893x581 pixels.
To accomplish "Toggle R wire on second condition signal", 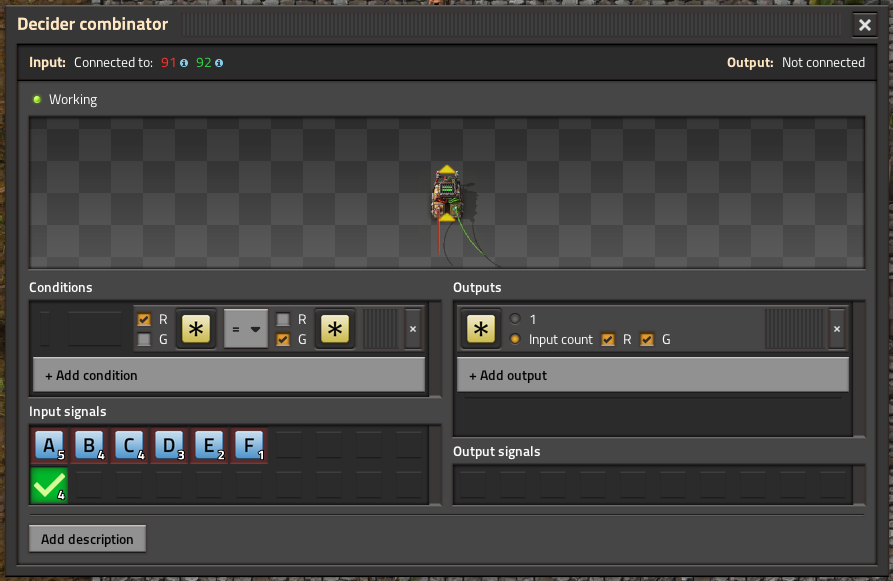I will [283, 320].
